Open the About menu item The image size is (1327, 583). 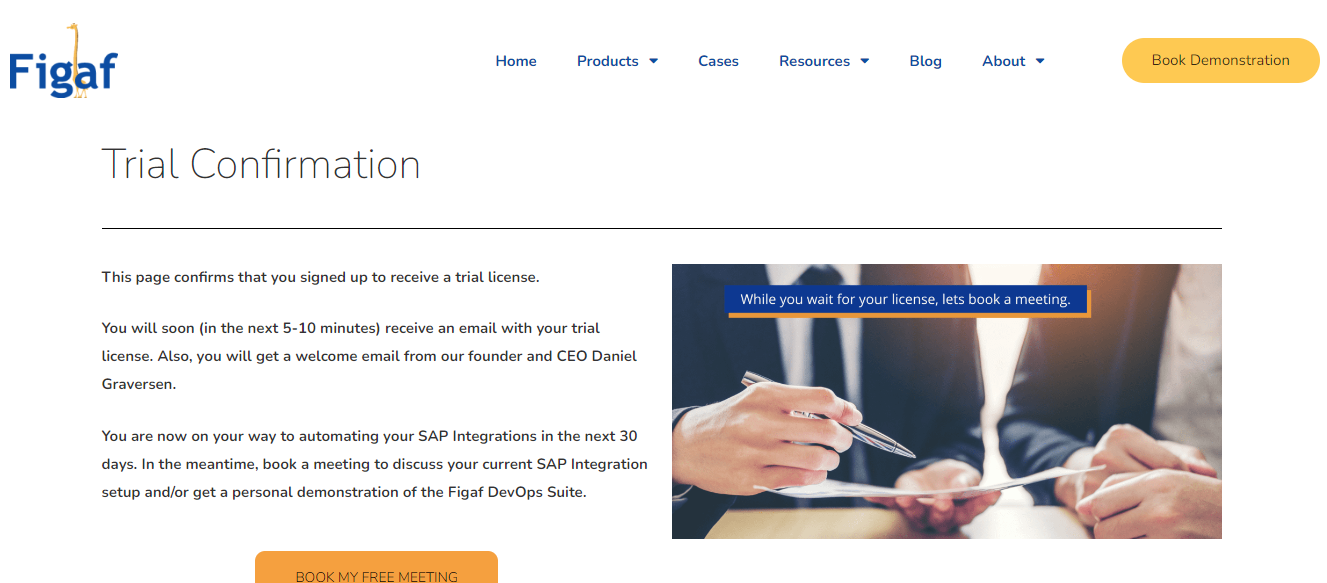point(1003,61)
